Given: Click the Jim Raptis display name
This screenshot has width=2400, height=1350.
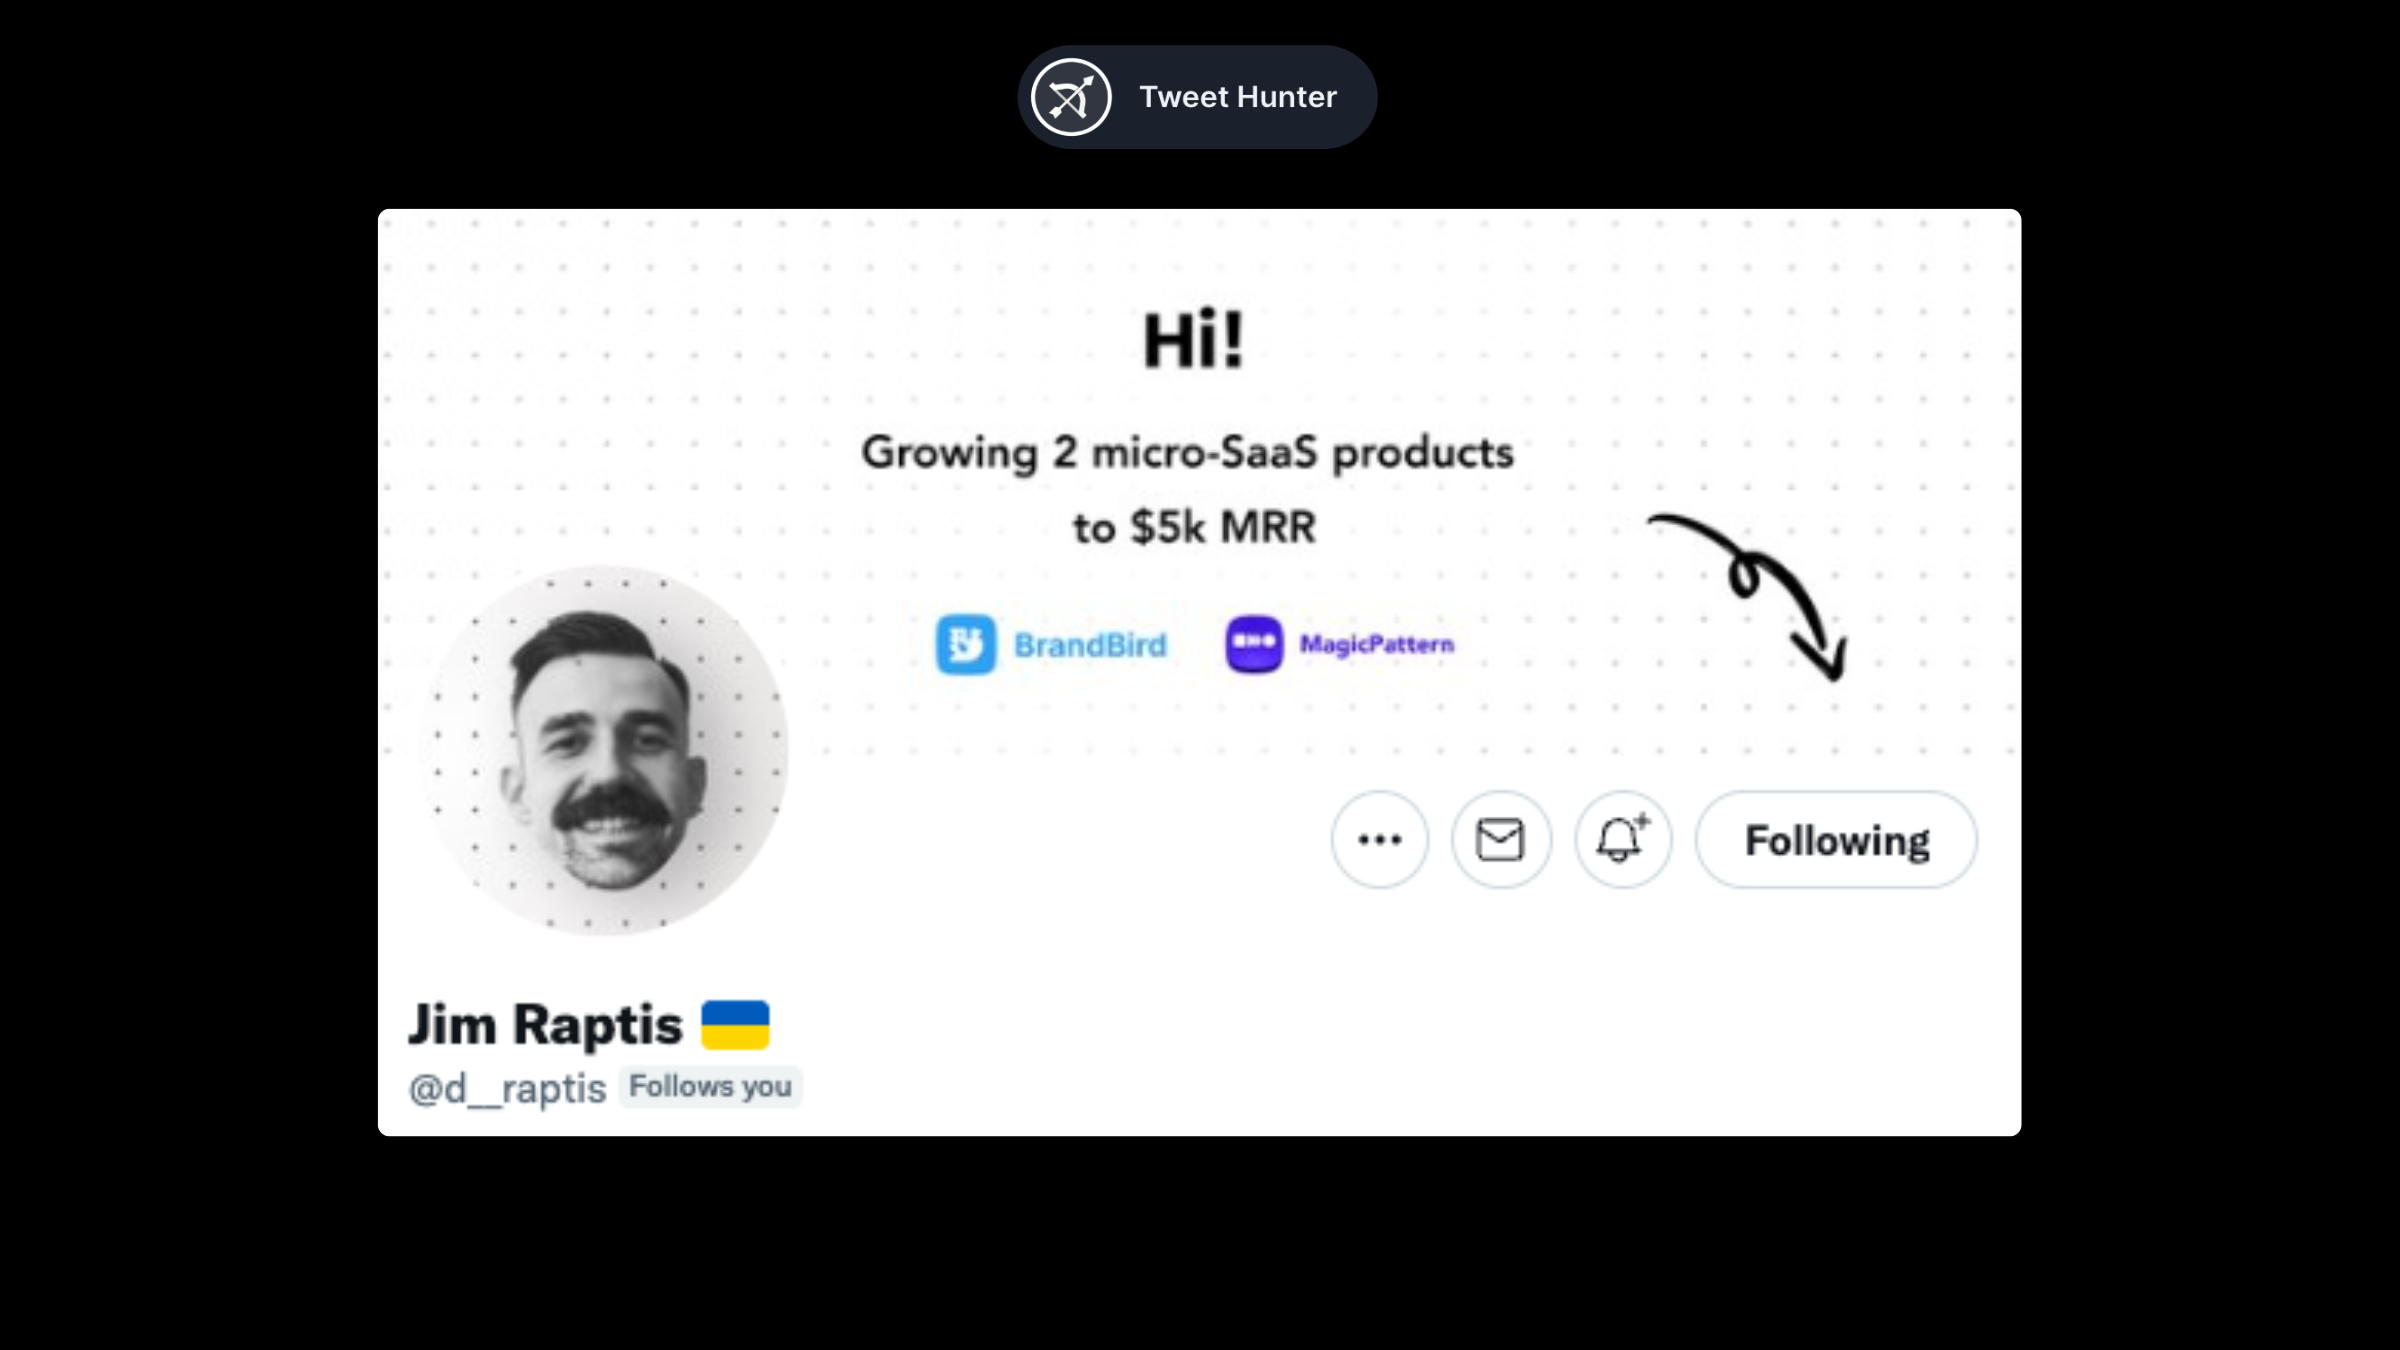Looking at the screenshot, I should [x=545, y=1025].
